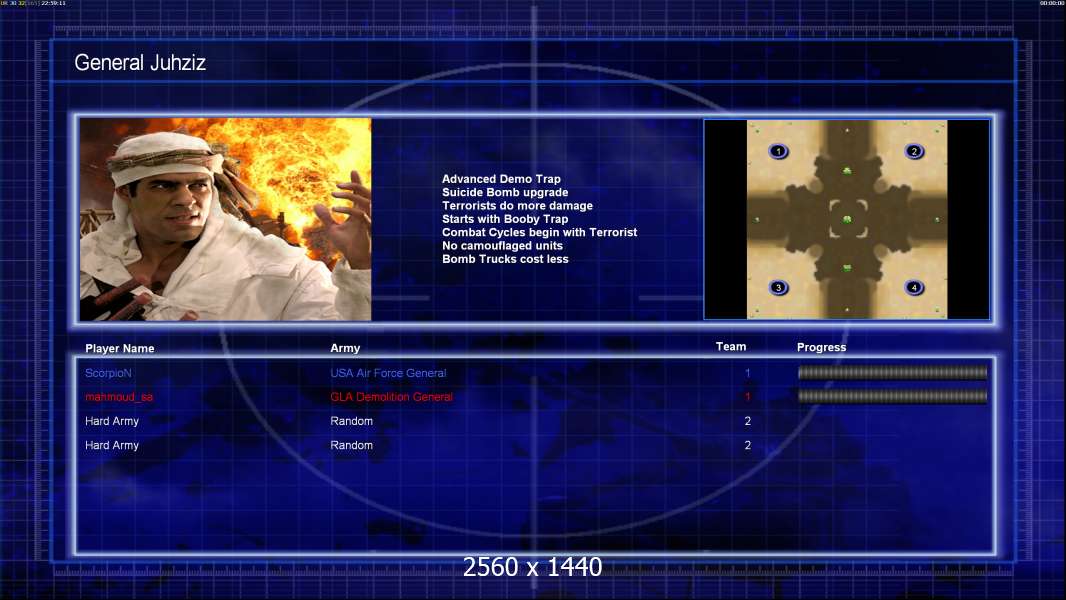
Task: Click Advanced Demo Trap text
Action: click(x=501, y=179)
